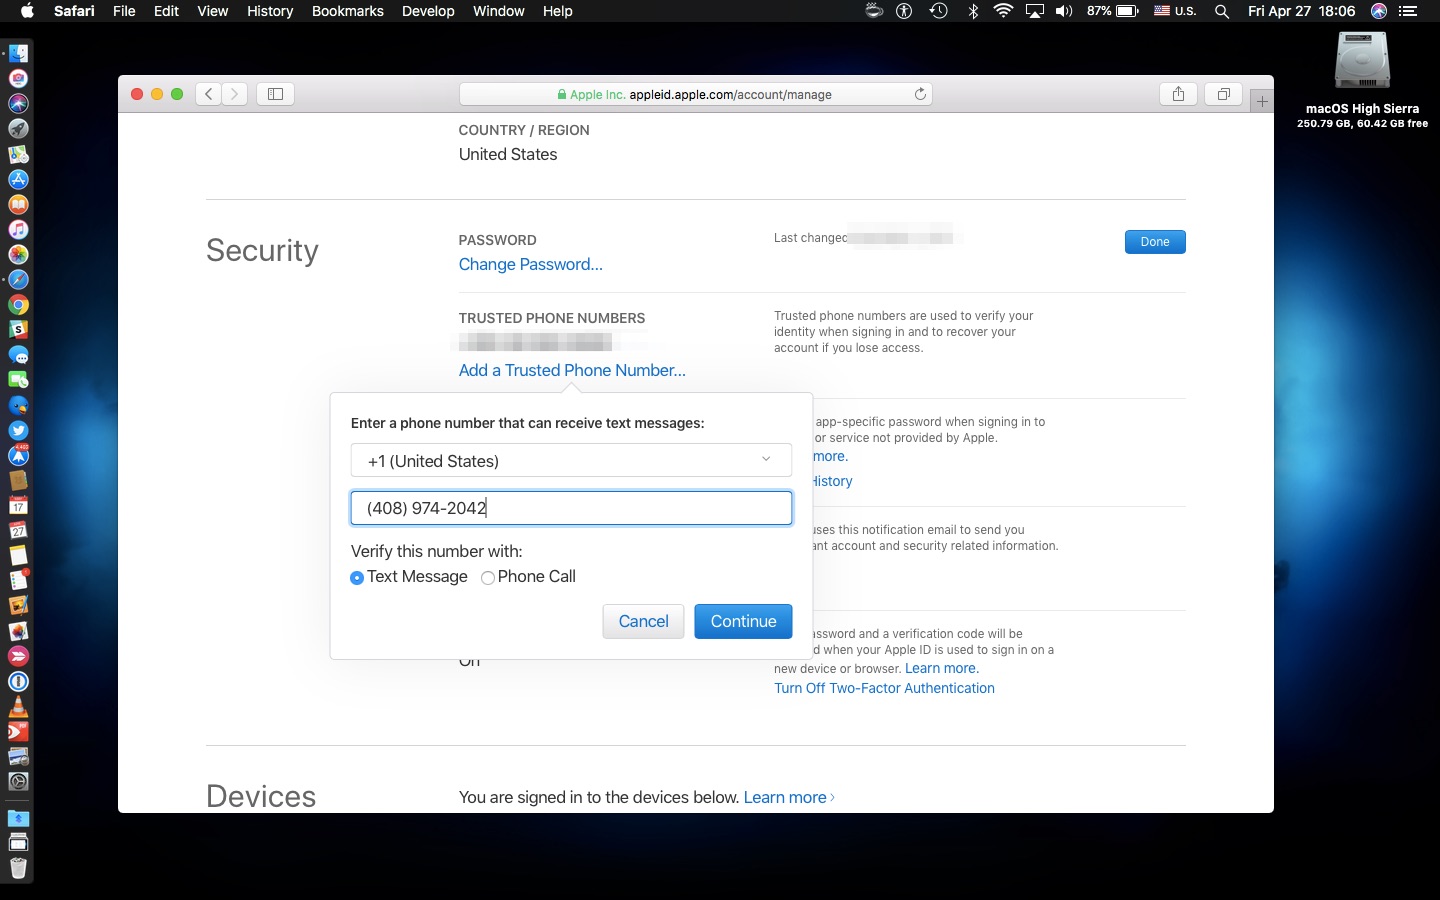This screenshot has width=1440, height=900.
Task: Open FaceTime from the Dock
Action: [x=18, y=380]
